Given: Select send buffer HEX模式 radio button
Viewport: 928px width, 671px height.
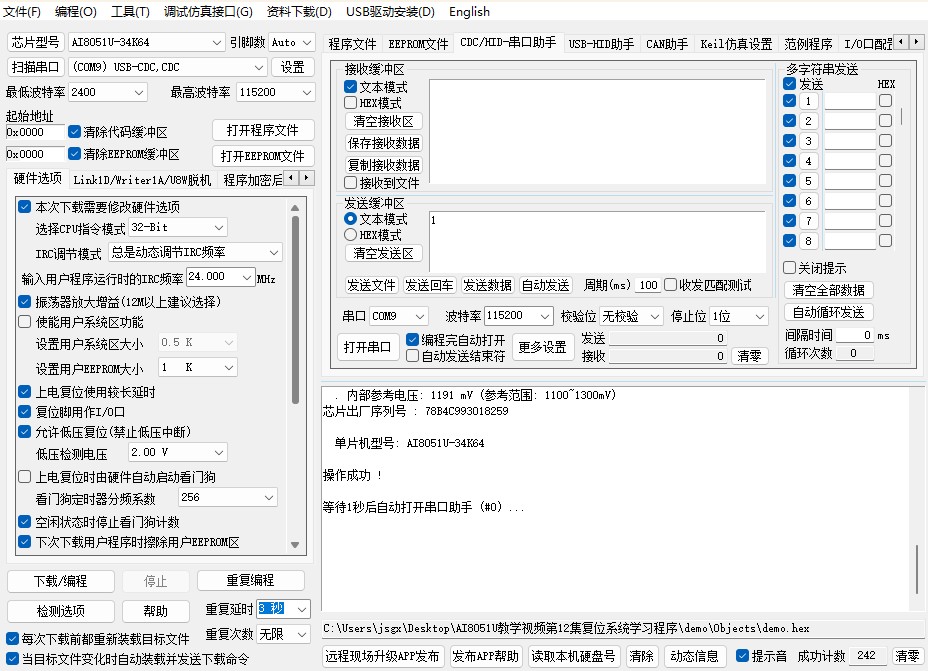Looking at the screenshot, I should [x=350, y=235].
